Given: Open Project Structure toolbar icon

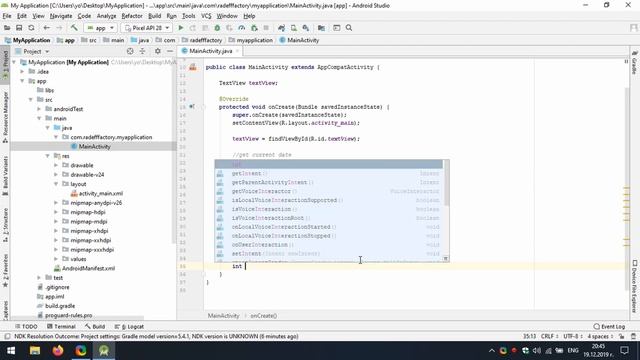Looking at the screenshot, I should 321,28.
